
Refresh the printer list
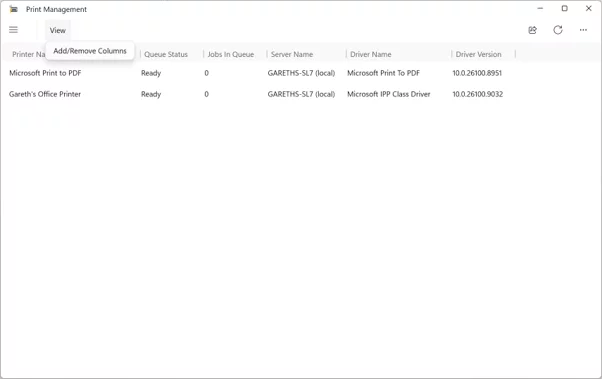tap(558, 30)
